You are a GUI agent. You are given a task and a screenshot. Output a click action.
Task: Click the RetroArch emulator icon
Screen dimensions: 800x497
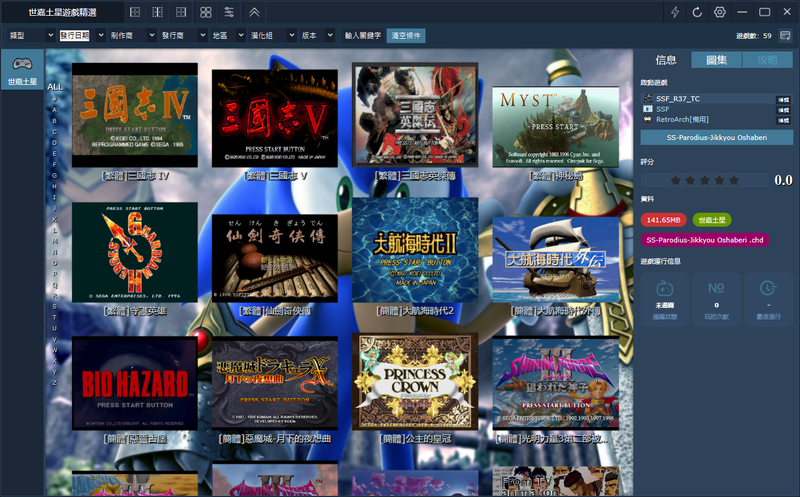click(x=647, y=119)
